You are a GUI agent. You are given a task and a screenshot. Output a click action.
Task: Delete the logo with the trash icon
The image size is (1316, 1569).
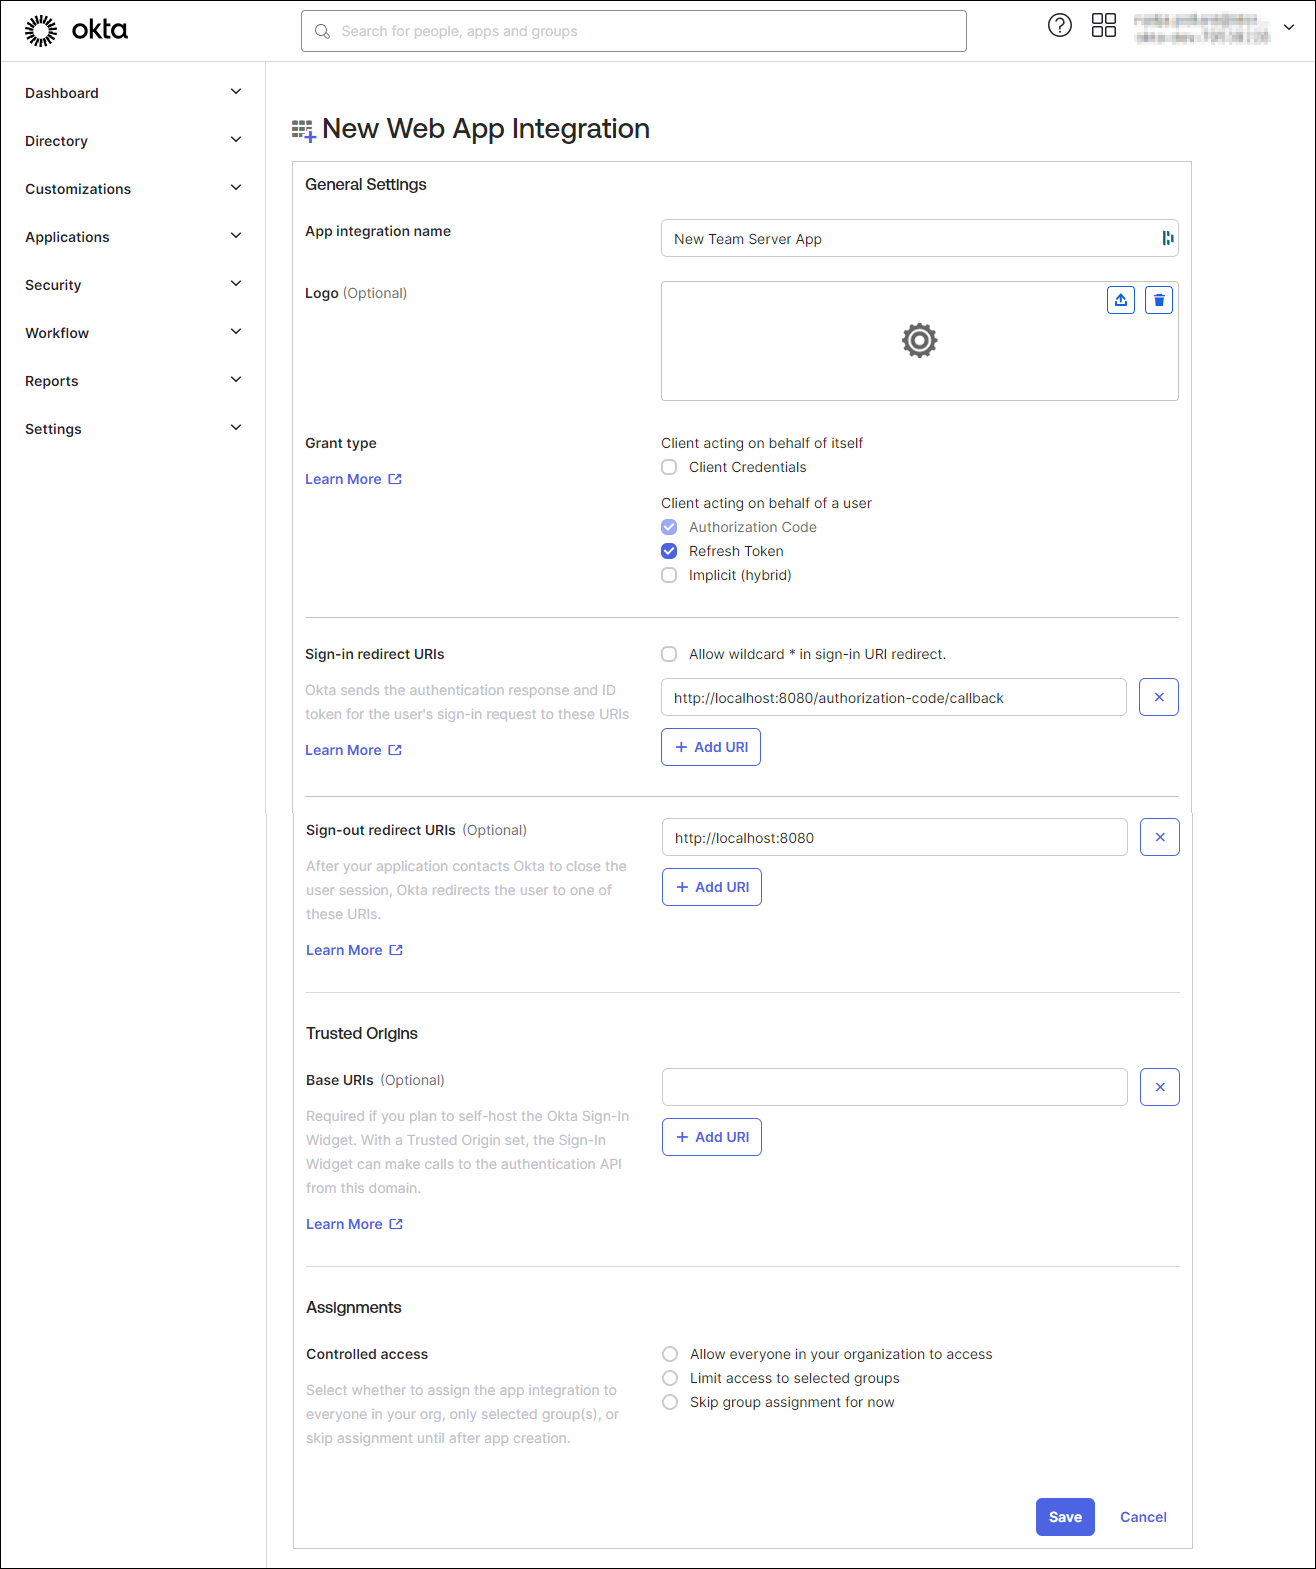(x=1159, y=300)
